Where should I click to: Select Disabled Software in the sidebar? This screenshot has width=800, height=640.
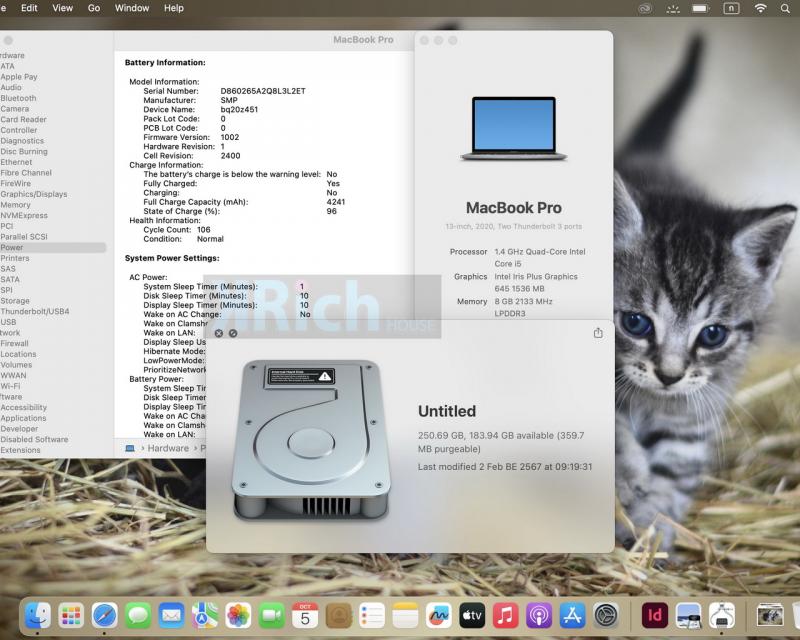coord(34,439)
